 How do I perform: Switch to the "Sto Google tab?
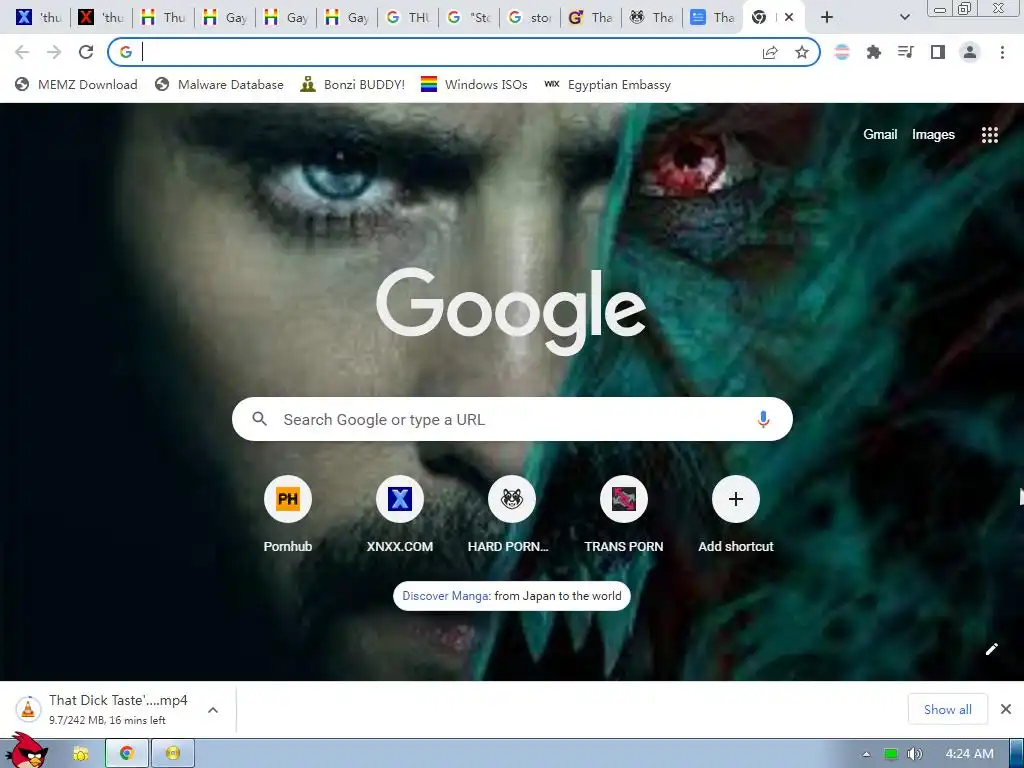(x=470, y=18)
